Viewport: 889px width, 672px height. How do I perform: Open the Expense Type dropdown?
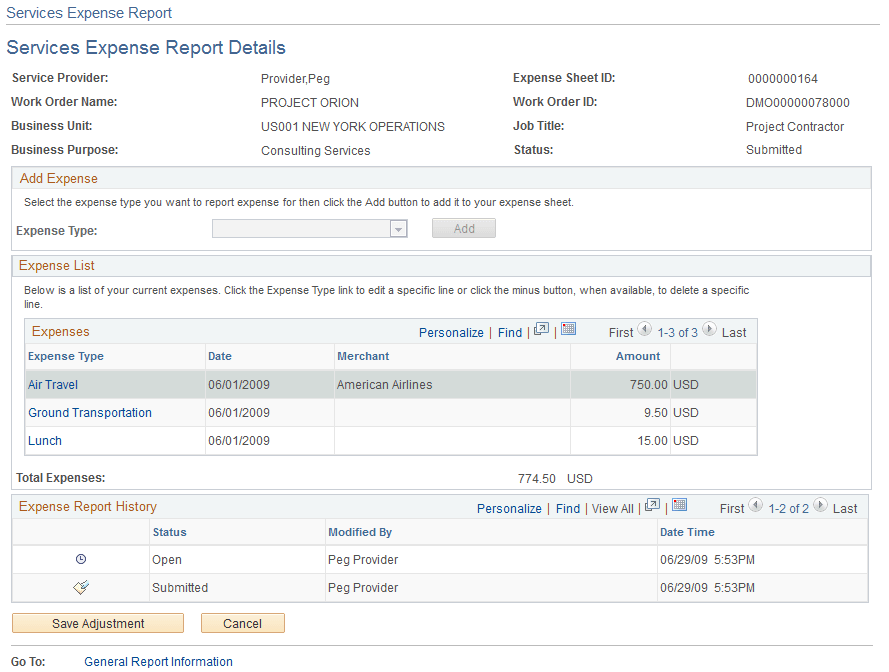click(x=398, y=228)
